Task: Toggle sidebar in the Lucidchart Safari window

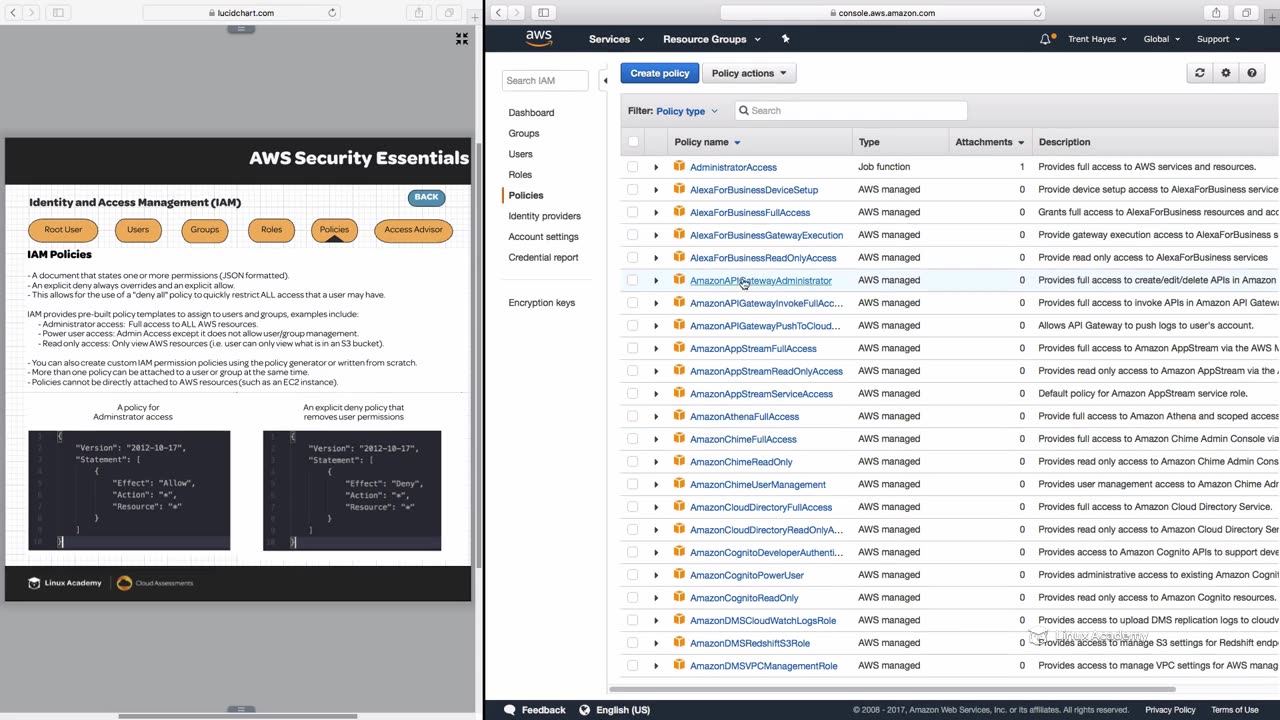Action: click(x=58, y=13)
